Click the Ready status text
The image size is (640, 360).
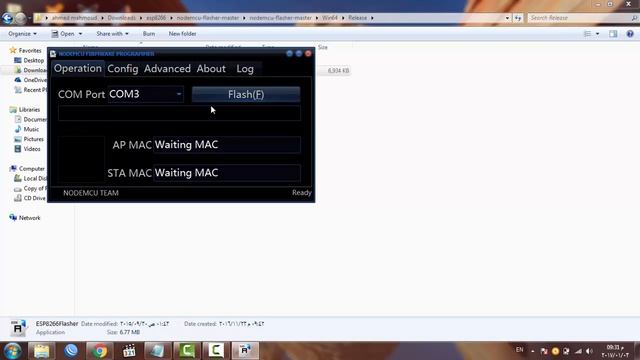[302, 193]
